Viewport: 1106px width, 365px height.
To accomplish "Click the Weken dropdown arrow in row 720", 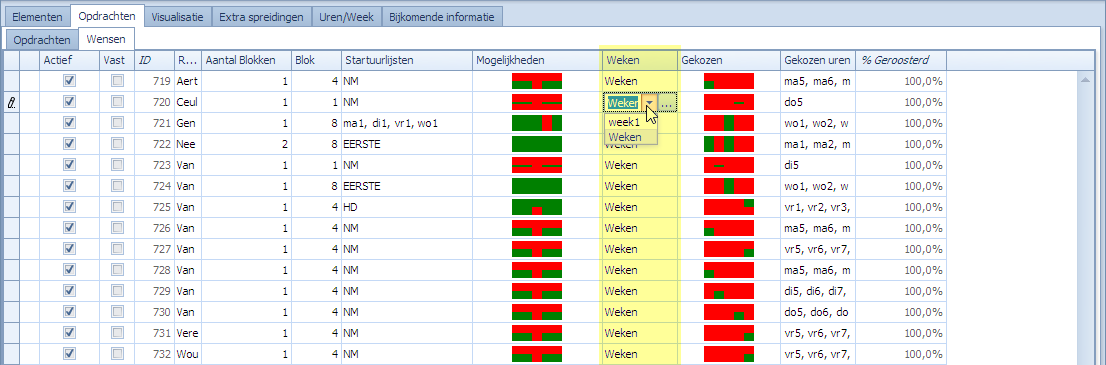I will click(649, 102).
